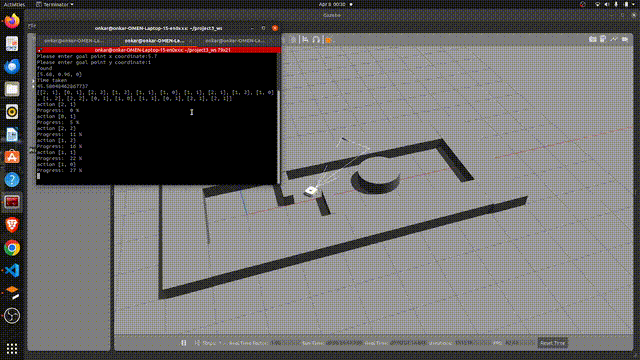This screenshot has height=360, width=640.
Task: Select the orange perspective view toolbar icon
Action: pos(328,40)
